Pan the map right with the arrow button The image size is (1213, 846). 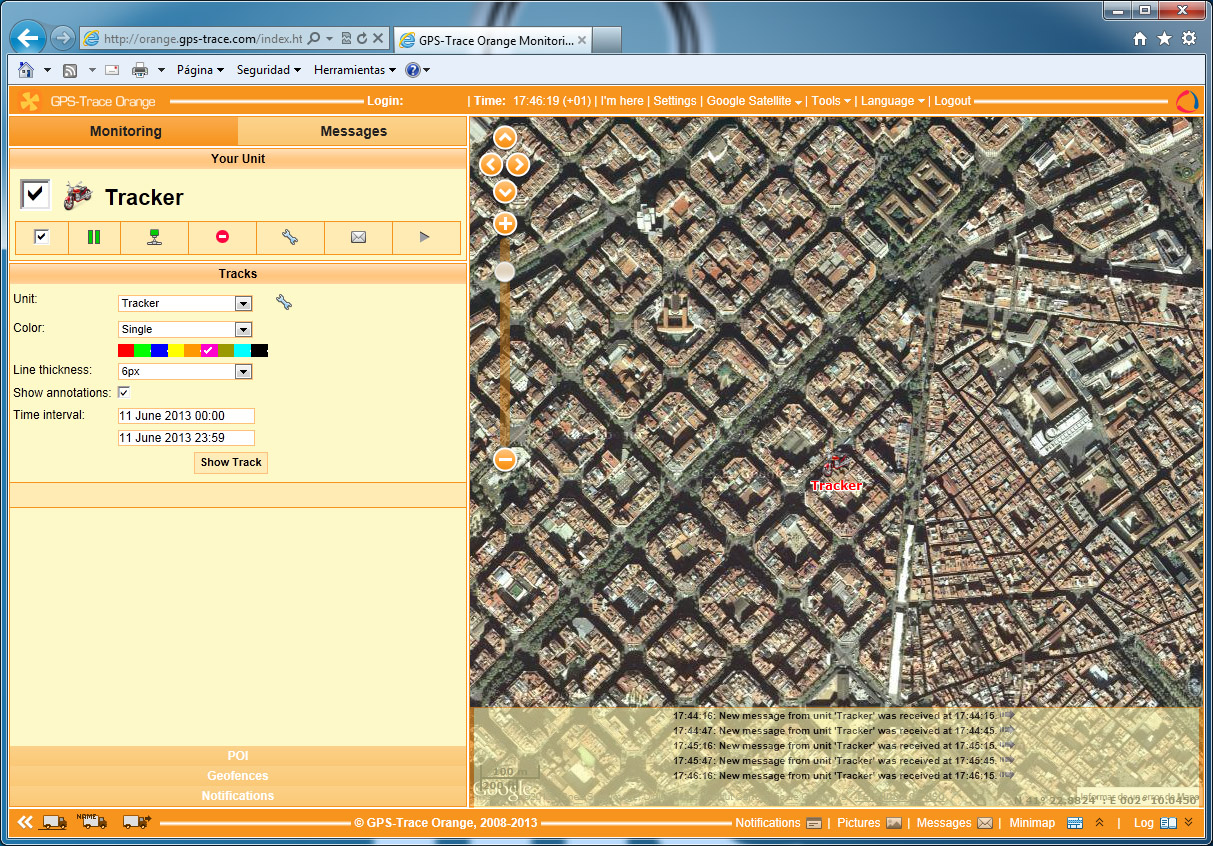(518, 164)
